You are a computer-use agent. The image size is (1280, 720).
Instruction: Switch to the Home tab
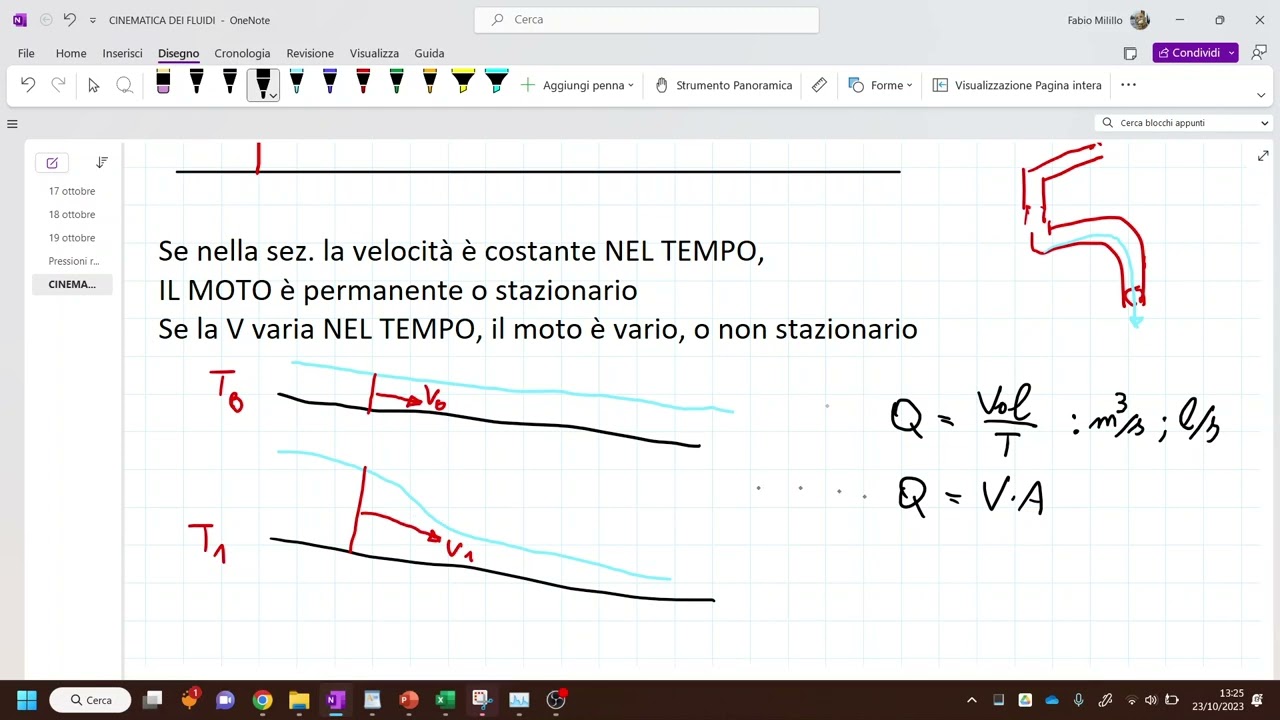coord(71,53)
